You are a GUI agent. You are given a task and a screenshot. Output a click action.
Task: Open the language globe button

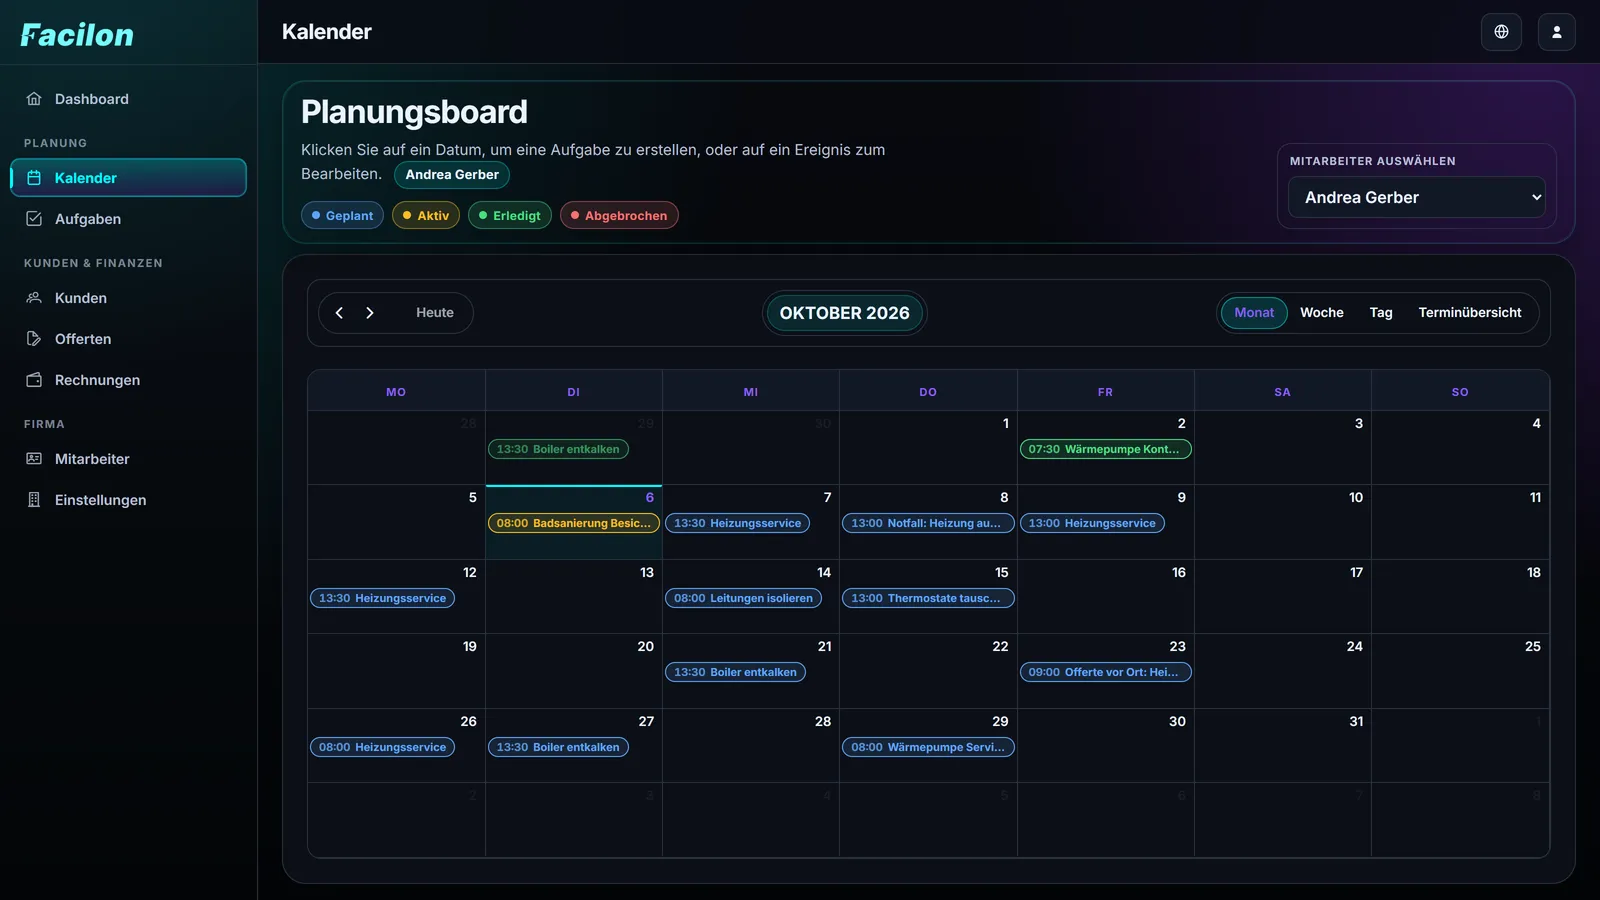coord(1501,32)
